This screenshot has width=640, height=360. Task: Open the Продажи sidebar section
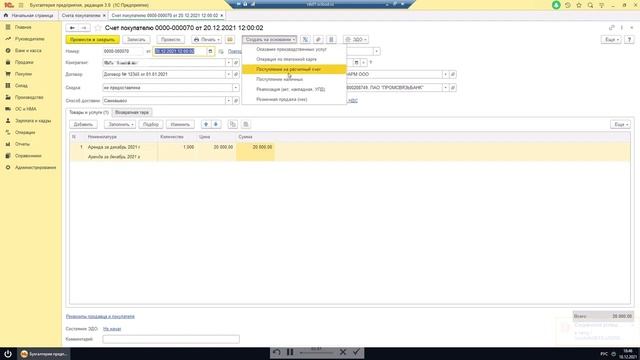coord(24,62)
